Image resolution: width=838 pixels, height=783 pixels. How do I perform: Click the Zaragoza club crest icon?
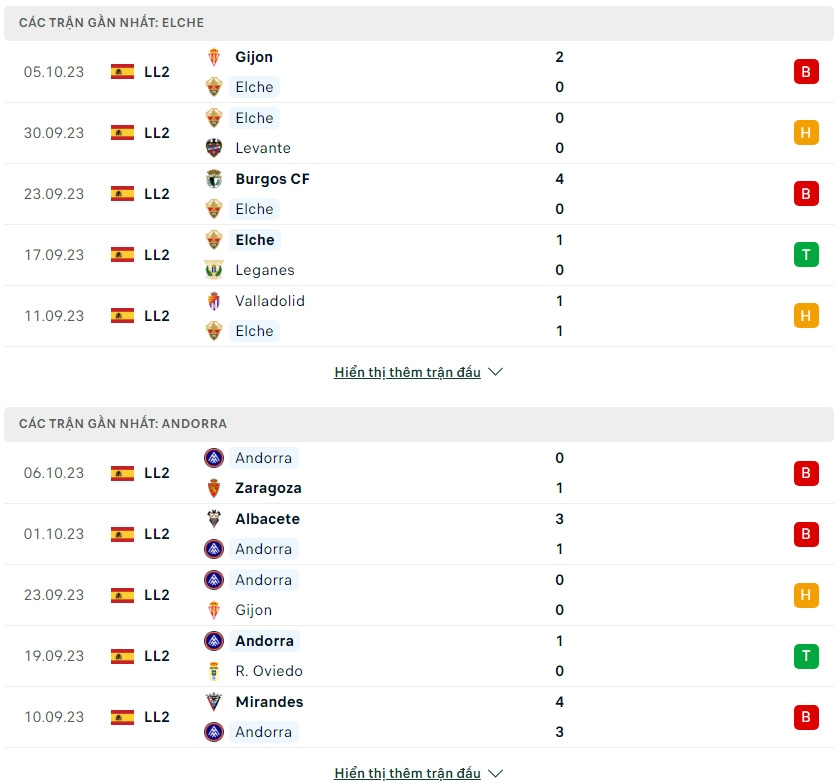click(x=214, y=488)
